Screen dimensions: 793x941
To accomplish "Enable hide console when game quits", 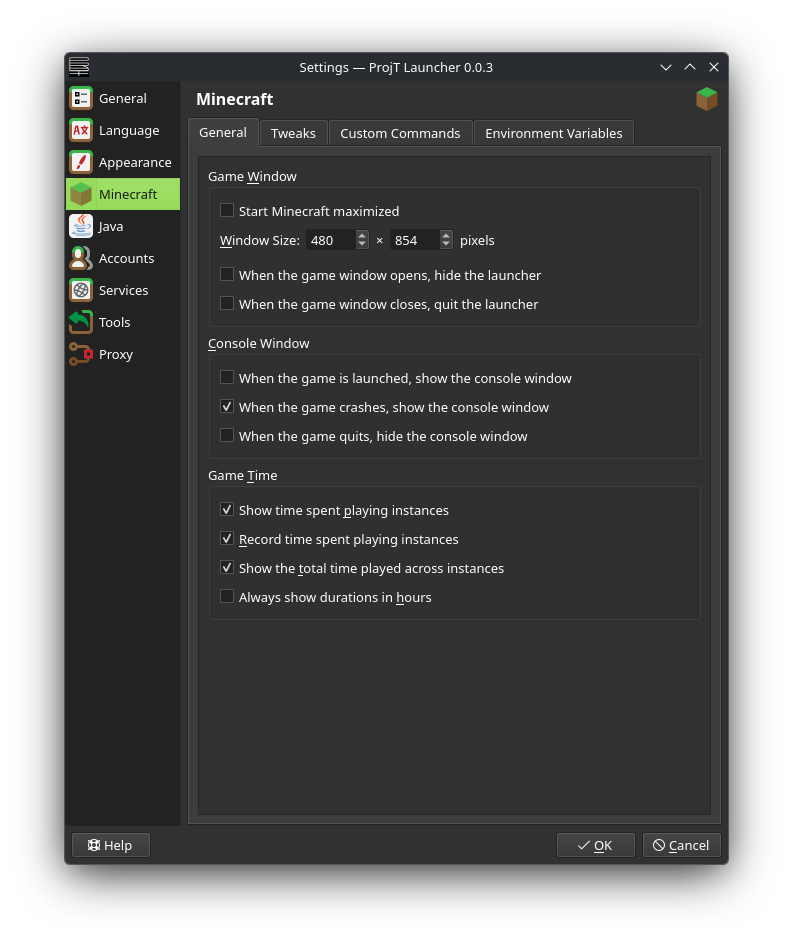I will 226,436.
